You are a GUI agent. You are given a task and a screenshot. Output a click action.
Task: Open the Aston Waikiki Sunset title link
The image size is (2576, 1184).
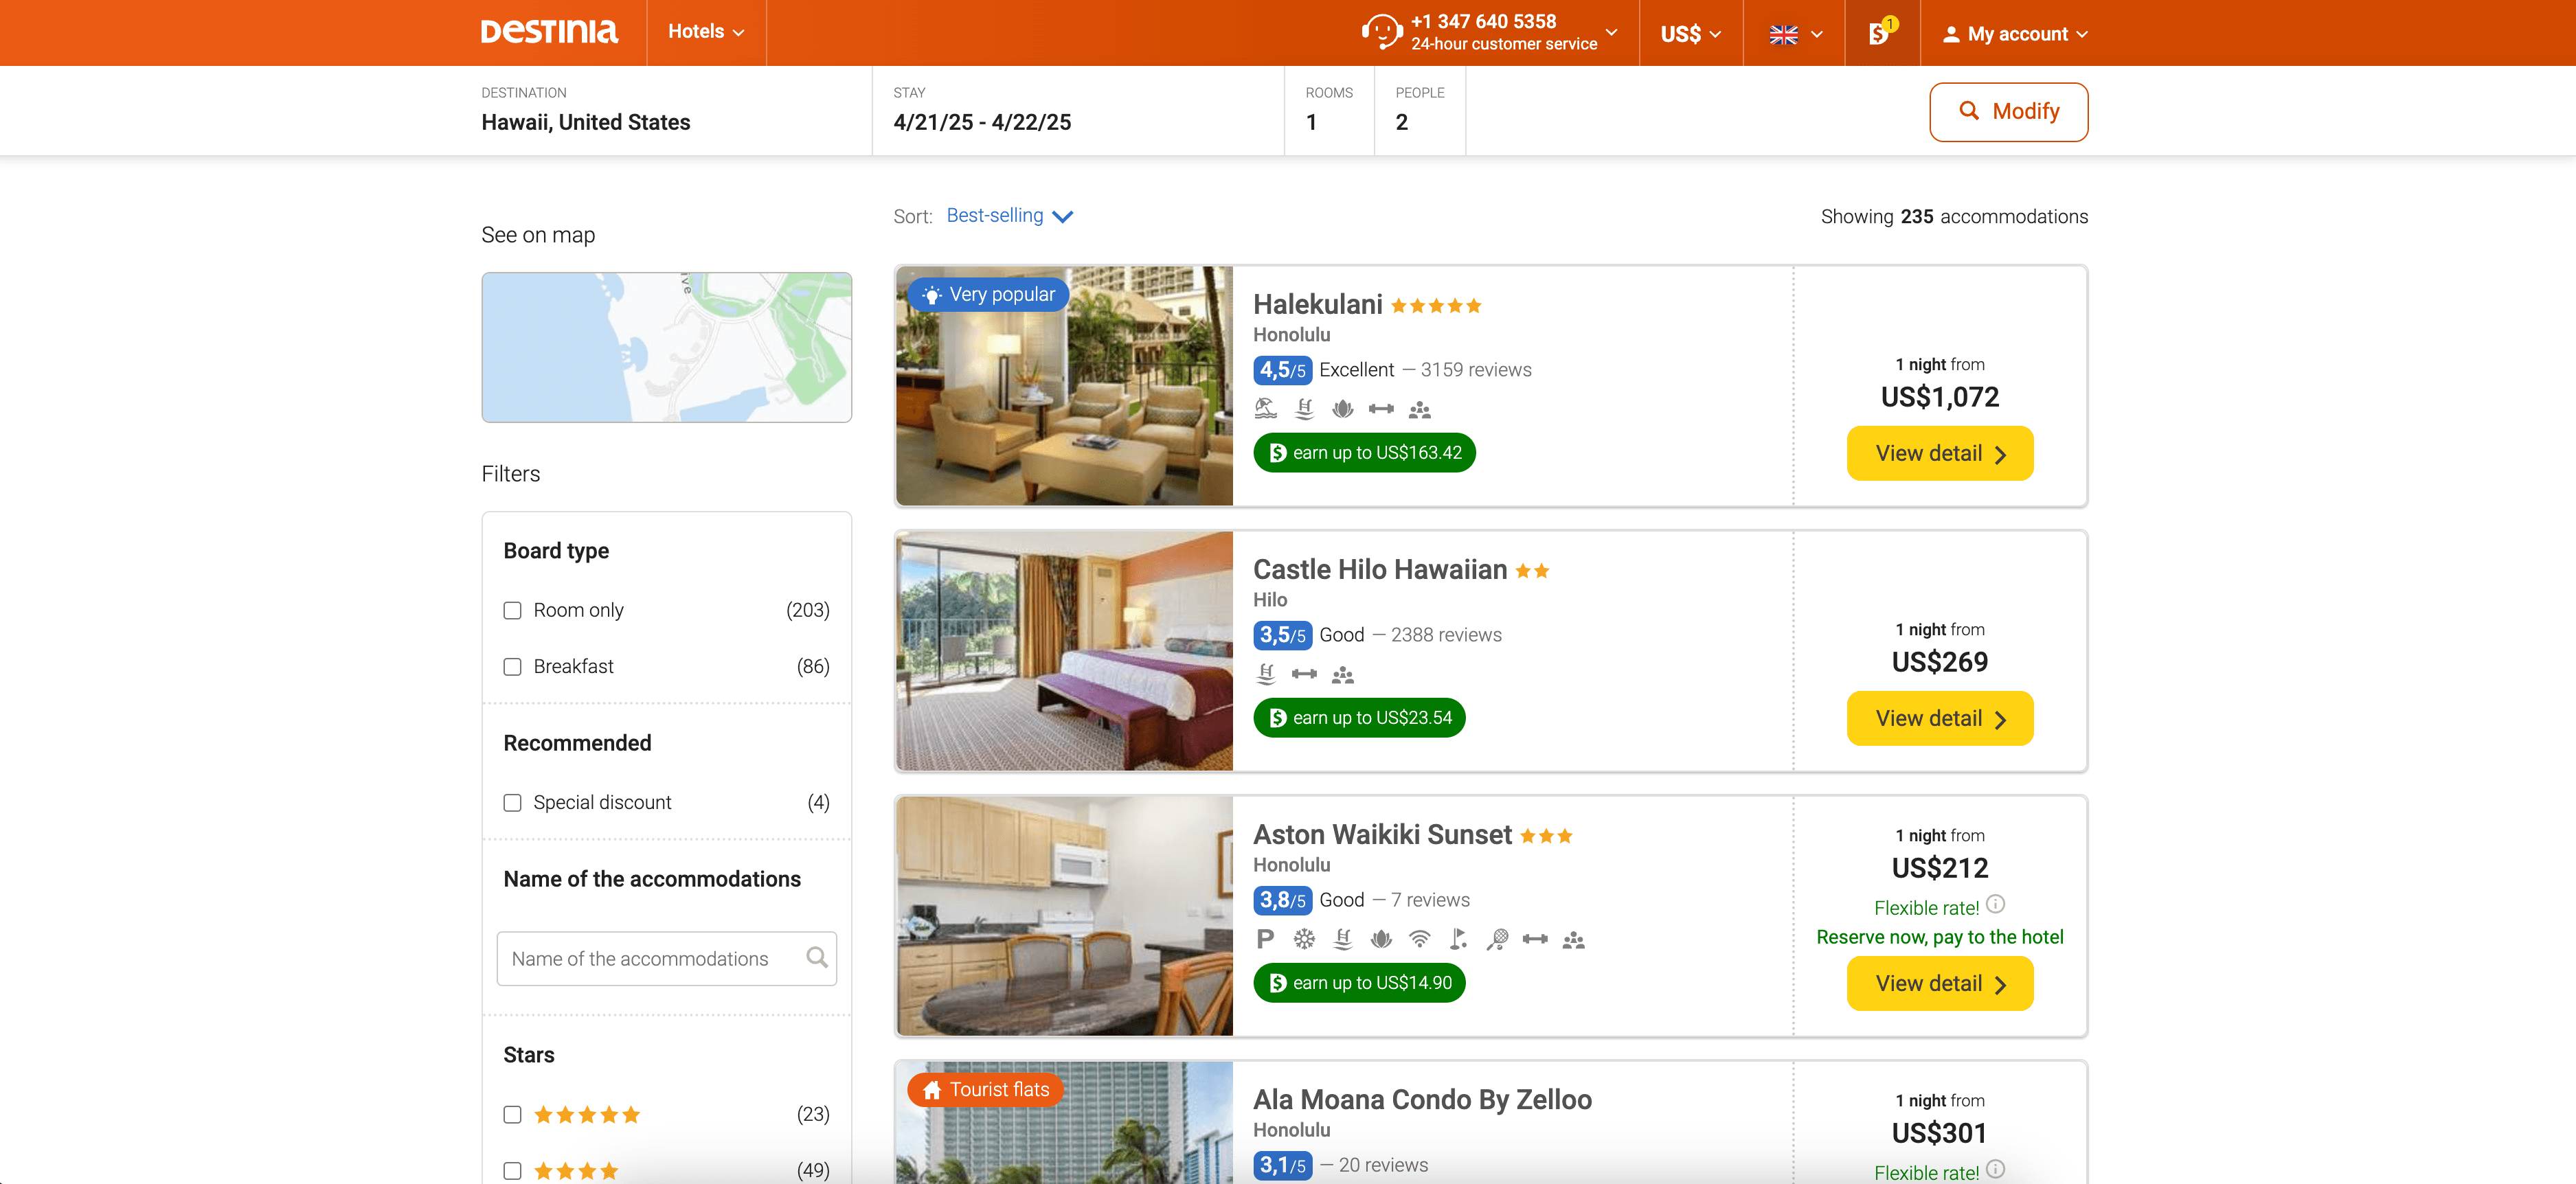point(1382,834)
